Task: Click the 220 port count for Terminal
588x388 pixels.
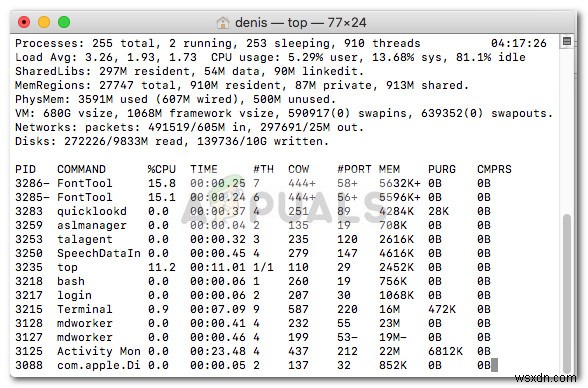Action: [347, 309]
